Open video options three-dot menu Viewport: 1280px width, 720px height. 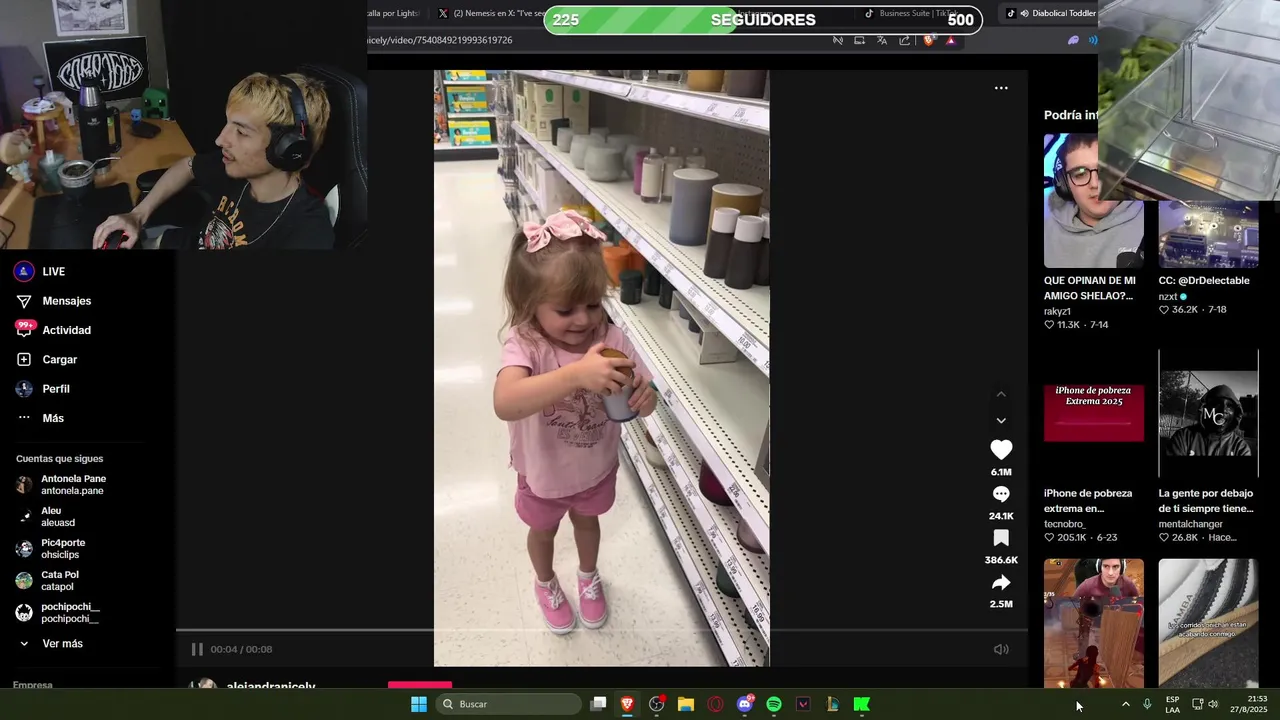pos(1001,88)
